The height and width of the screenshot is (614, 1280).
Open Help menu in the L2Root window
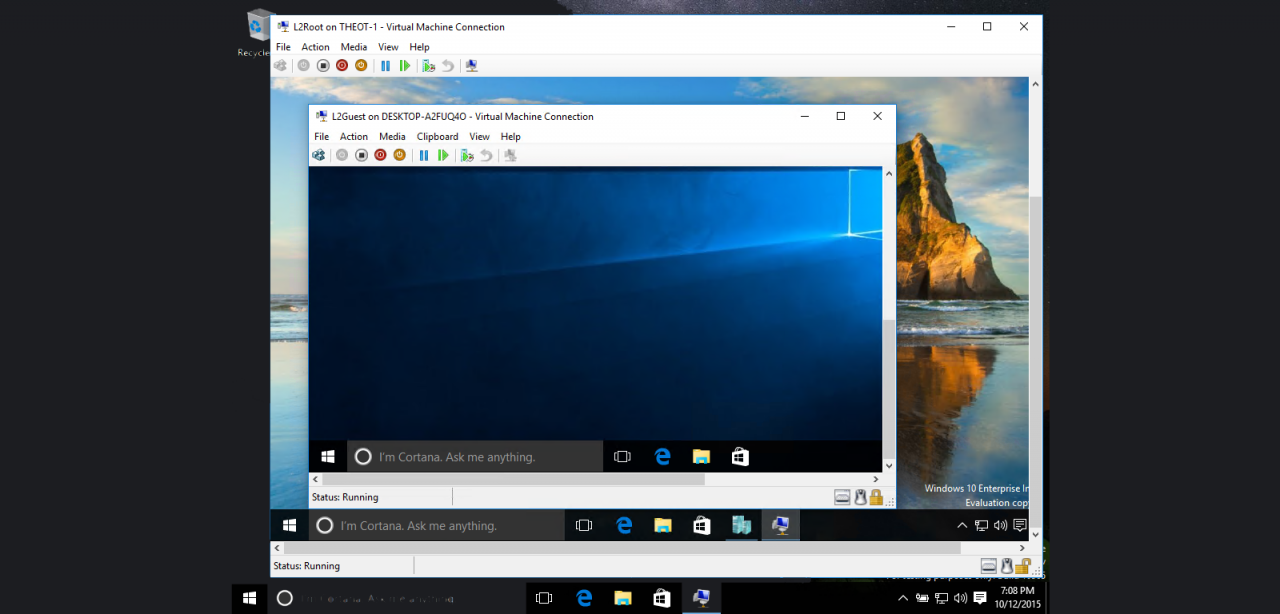pyautogui.click(x=419, y=47)
